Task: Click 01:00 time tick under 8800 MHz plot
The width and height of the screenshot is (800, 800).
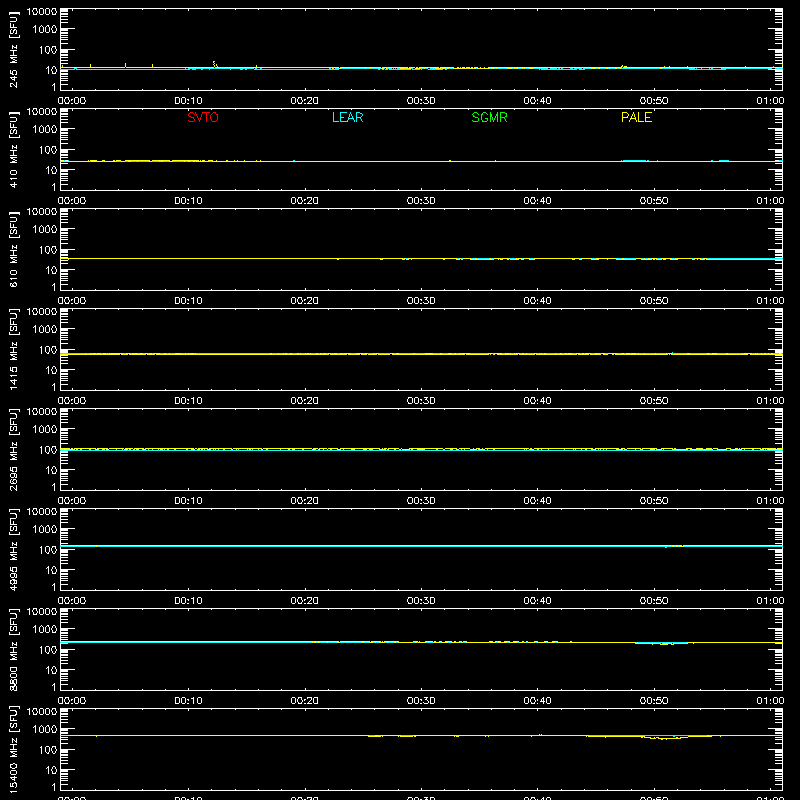Action: pos(770,701)
